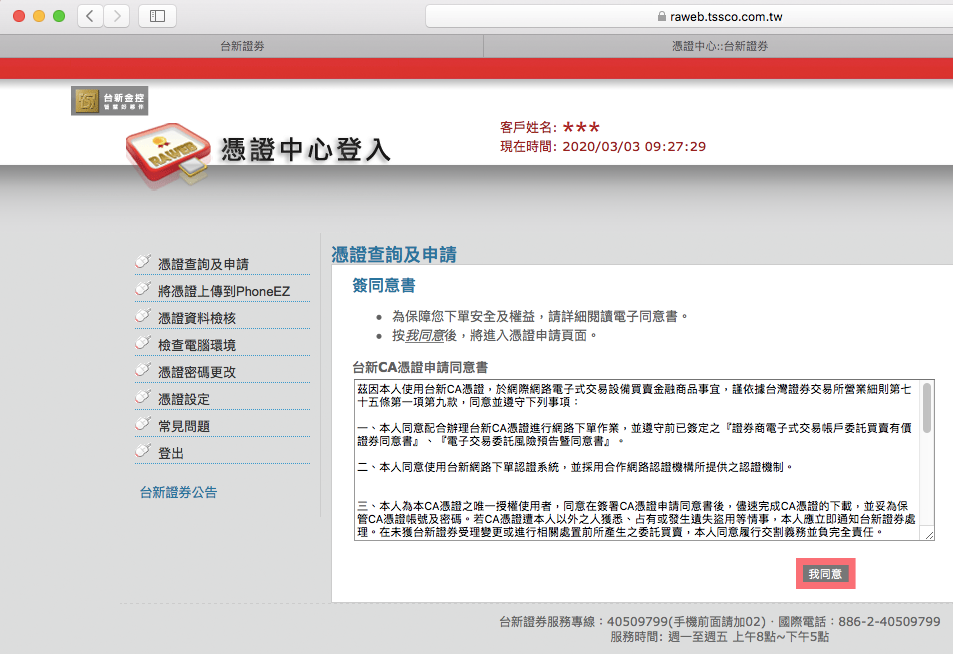Open 憑證資料檢核 menu link
The width and height of the screenshot is (953, 654).
(197, 318)
